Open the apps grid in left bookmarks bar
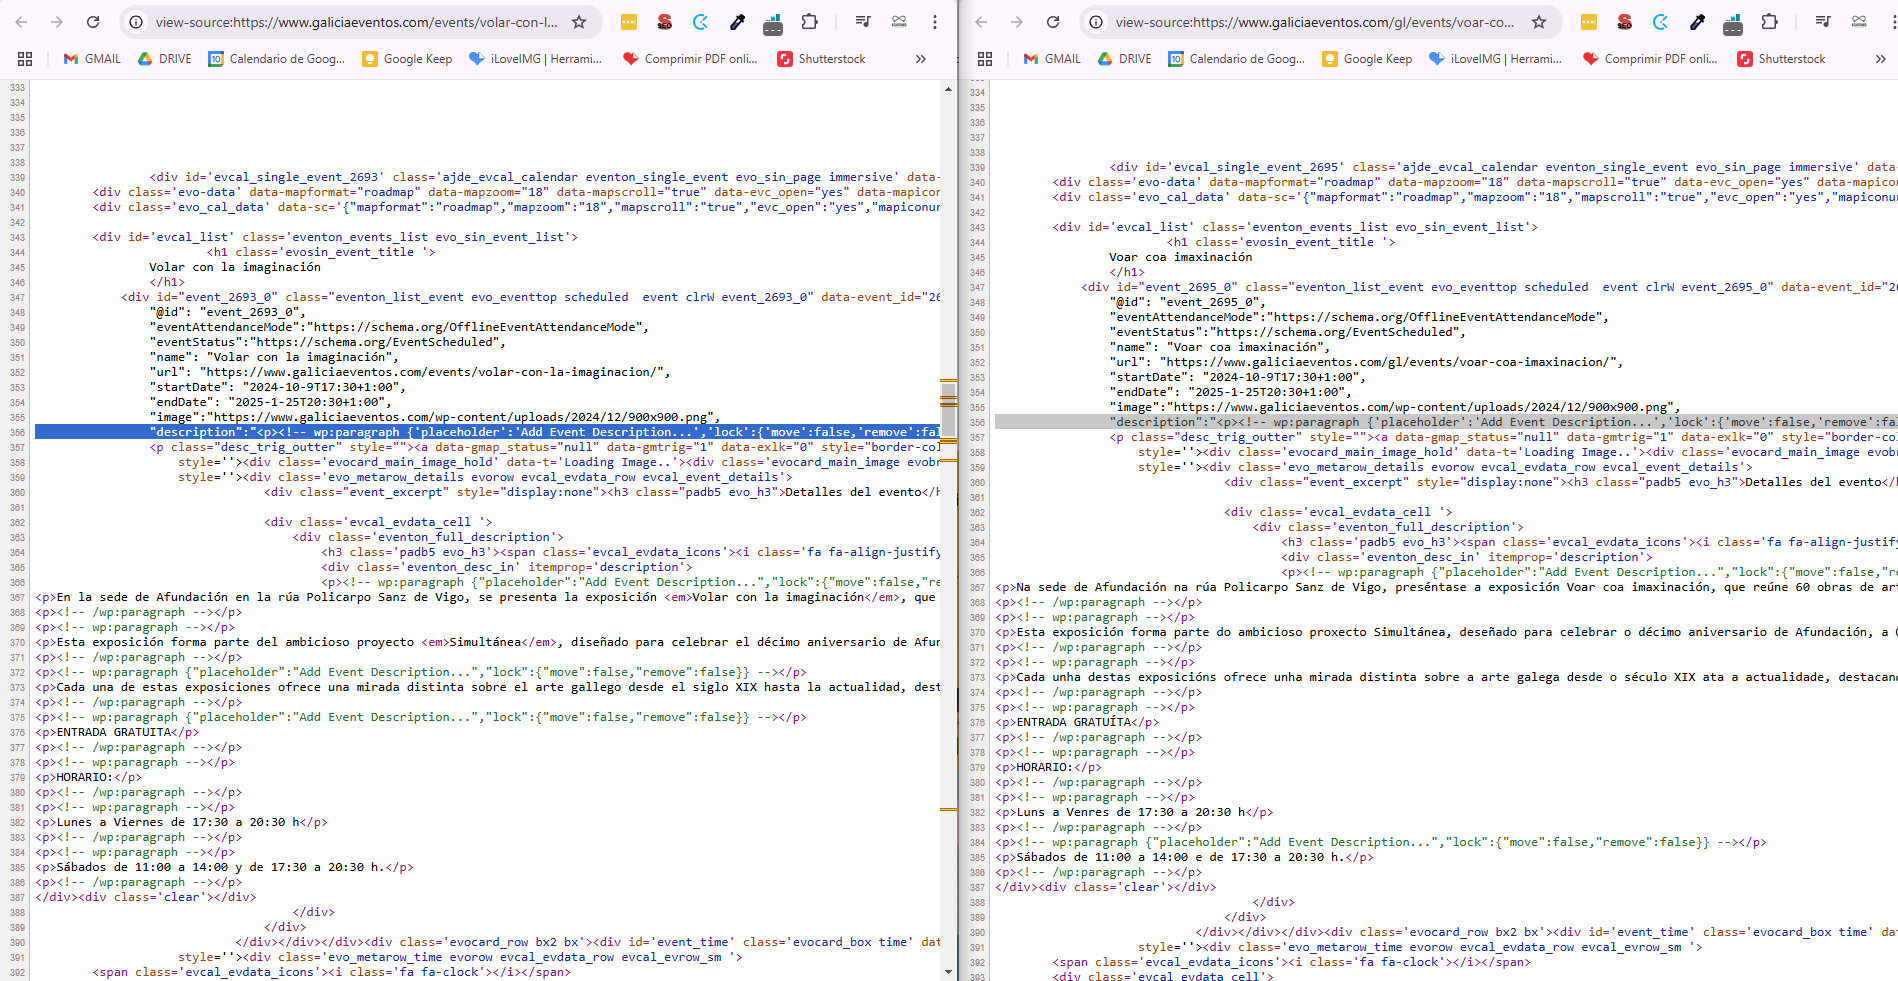1898x981 pixels. 25,59
